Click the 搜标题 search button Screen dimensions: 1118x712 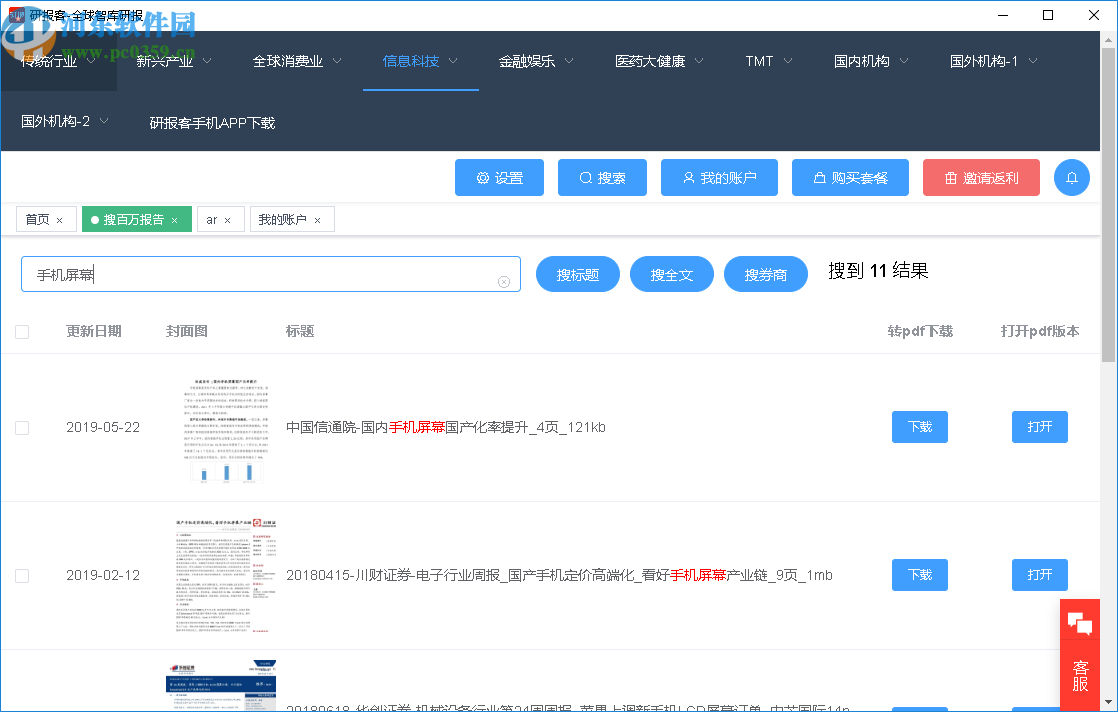click(577, 273)
